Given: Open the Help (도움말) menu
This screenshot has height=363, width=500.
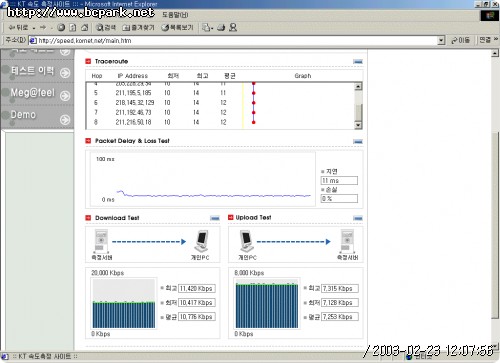Looking at the screenshot, I should click(175, 15).
